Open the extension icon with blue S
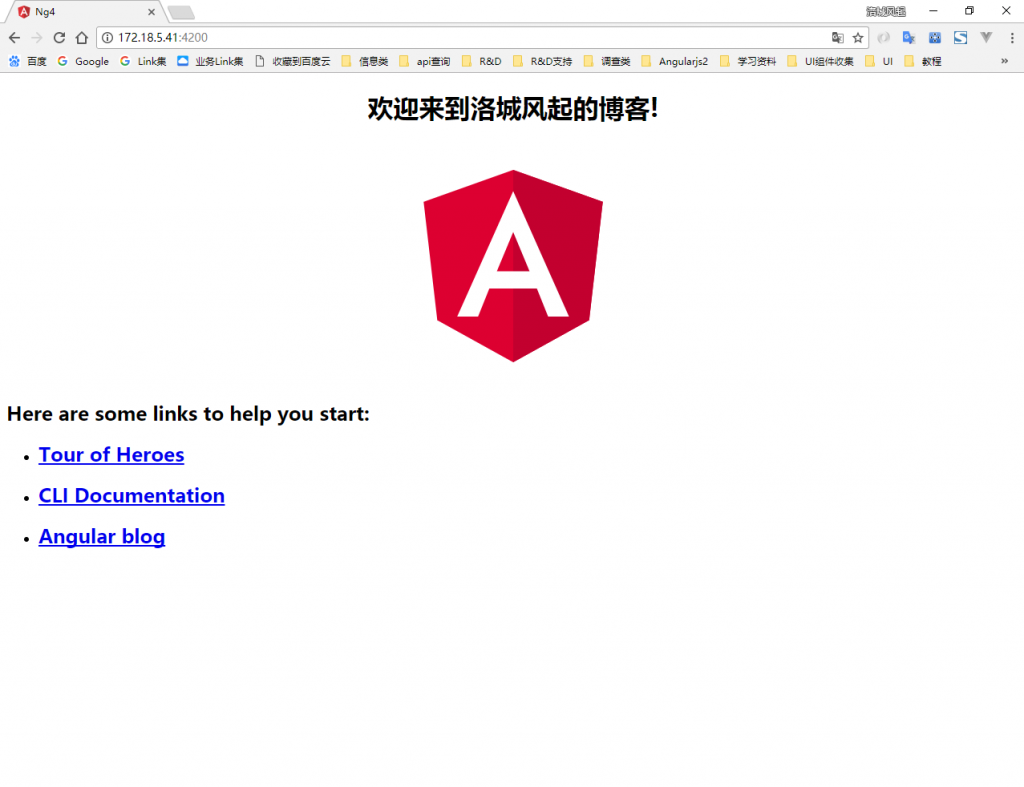 click(961, 38)
